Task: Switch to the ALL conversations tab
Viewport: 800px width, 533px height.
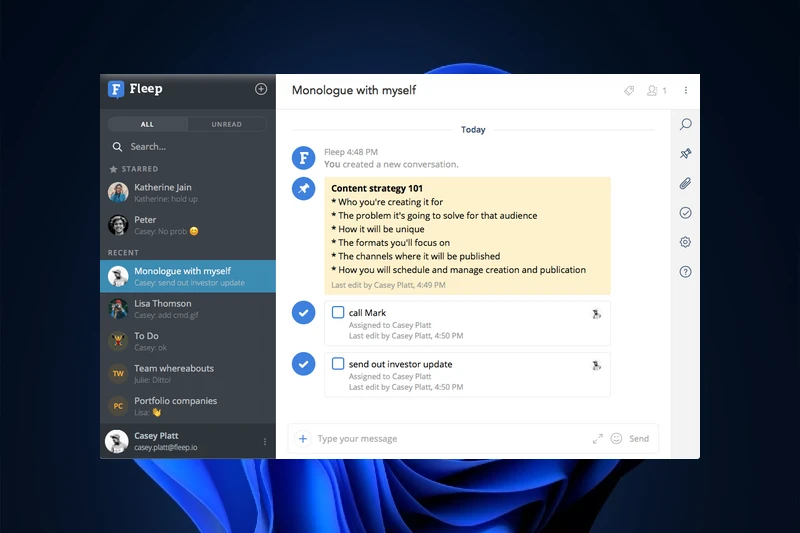Action: [147, 124]
